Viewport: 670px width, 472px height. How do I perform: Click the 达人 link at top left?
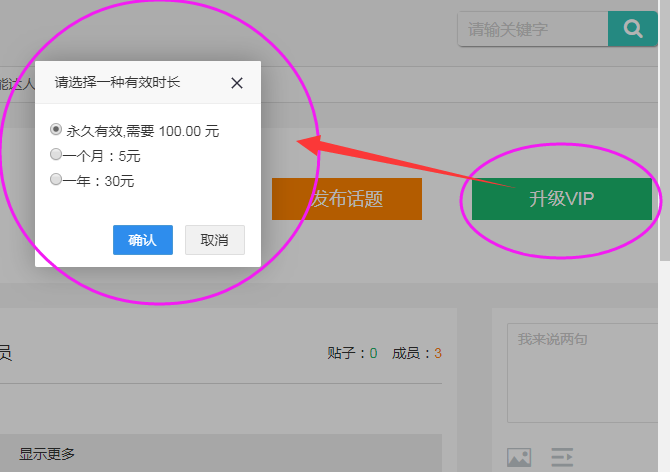coord(16,83)
